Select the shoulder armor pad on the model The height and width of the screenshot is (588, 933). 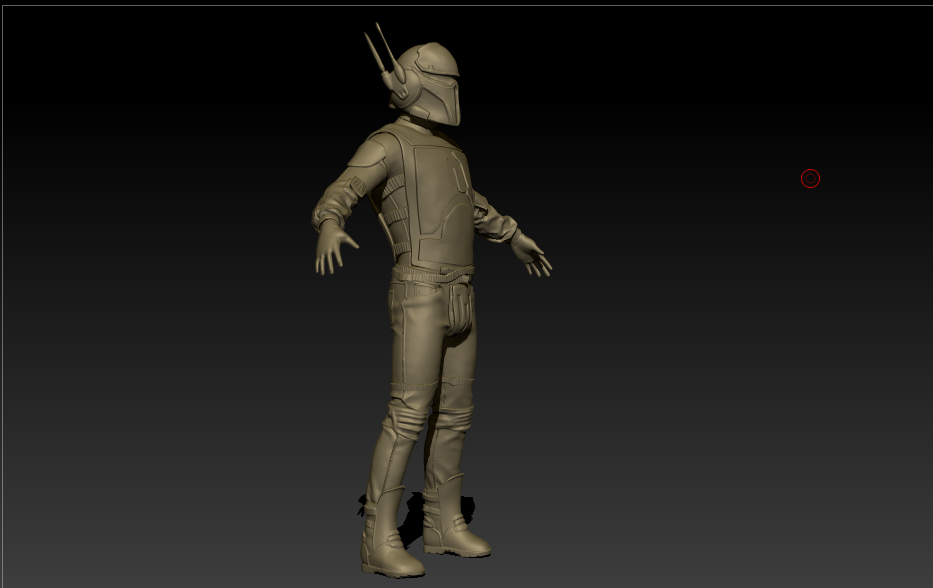pos(369,152)
